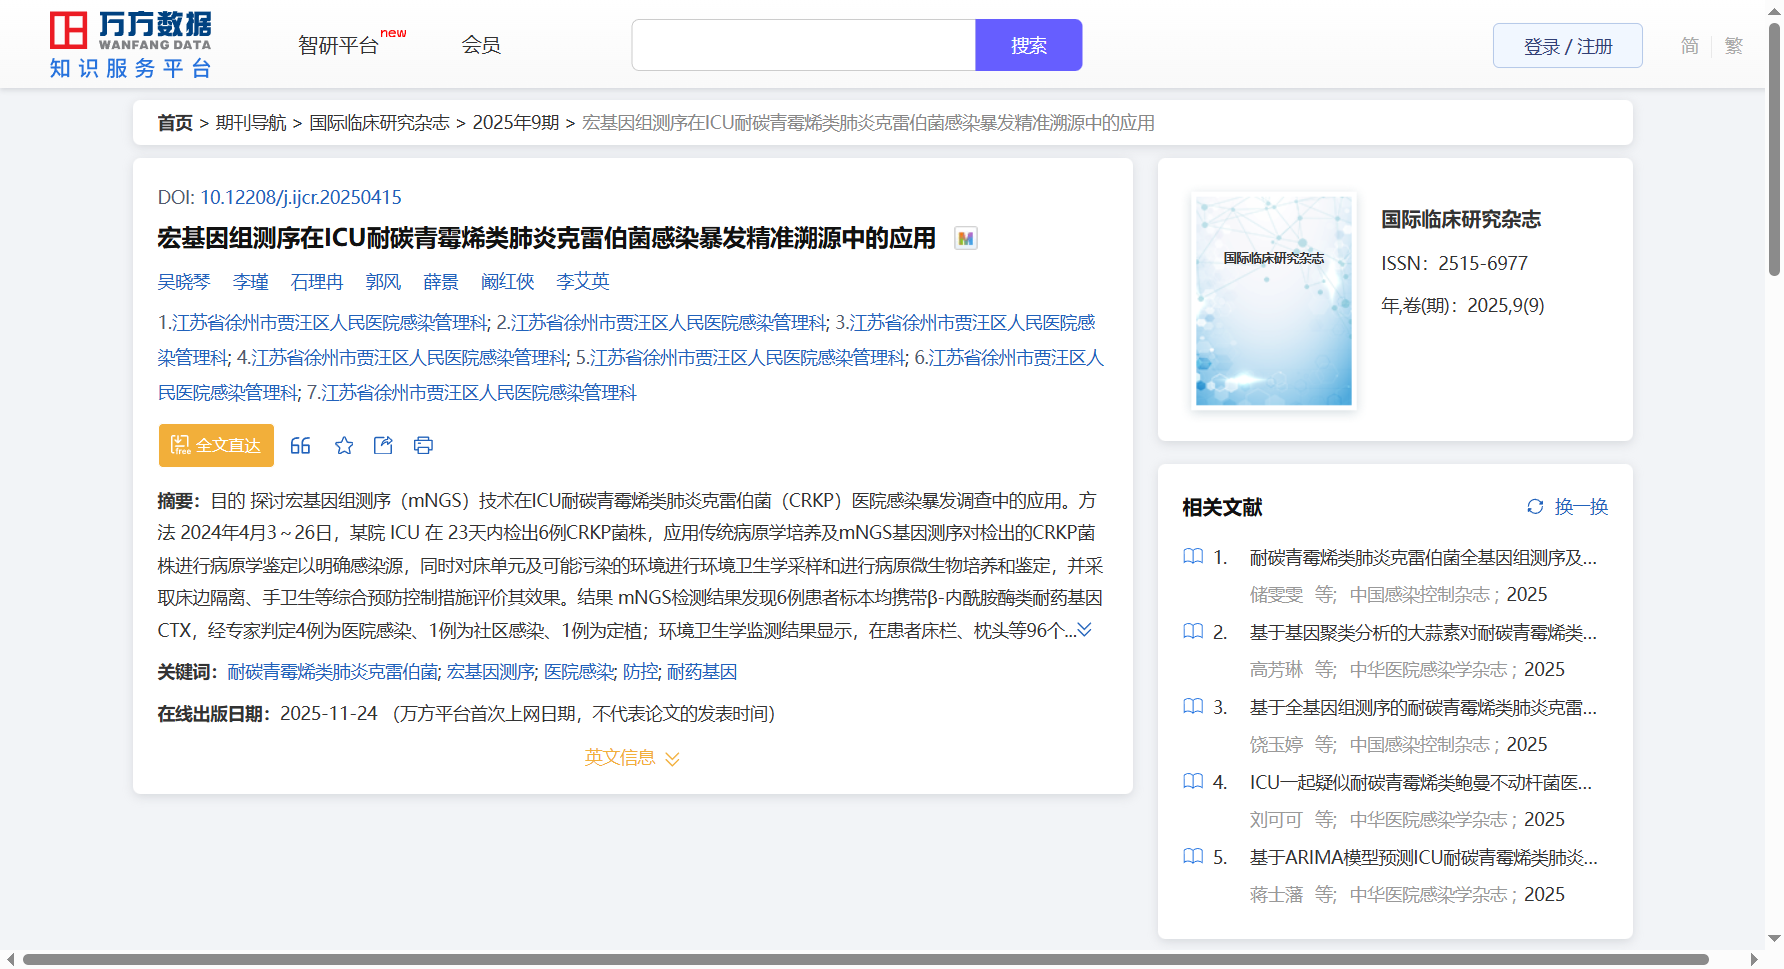This screenshot has width=1784, height=969.
Task: Click the printer icon
Action: (x=423, y=446)
